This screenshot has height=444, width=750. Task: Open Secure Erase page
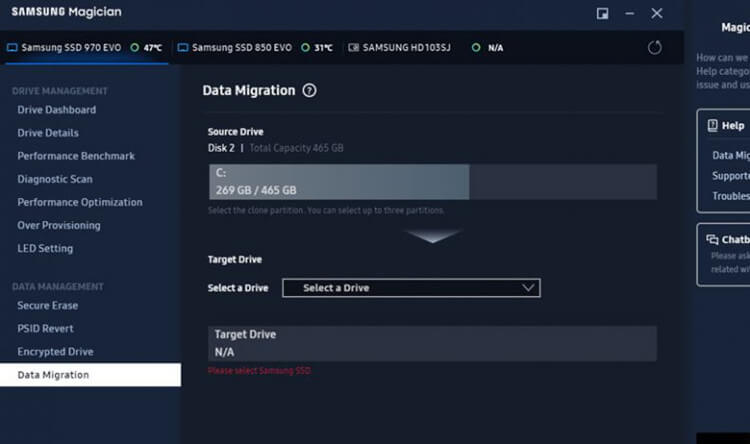(47, 305)
